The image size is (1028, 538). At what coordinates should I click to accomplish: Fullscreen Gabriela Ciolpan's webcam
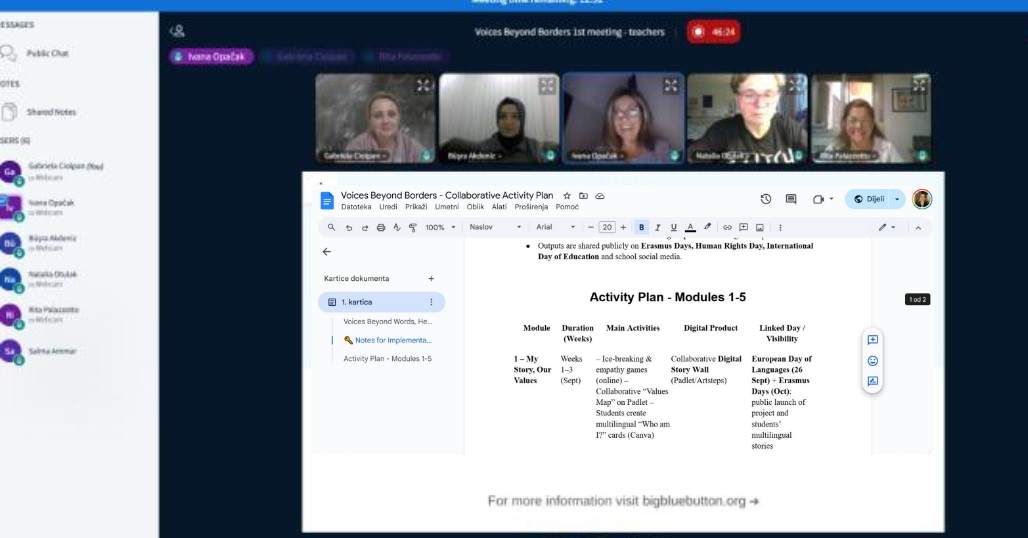[424, 85]
